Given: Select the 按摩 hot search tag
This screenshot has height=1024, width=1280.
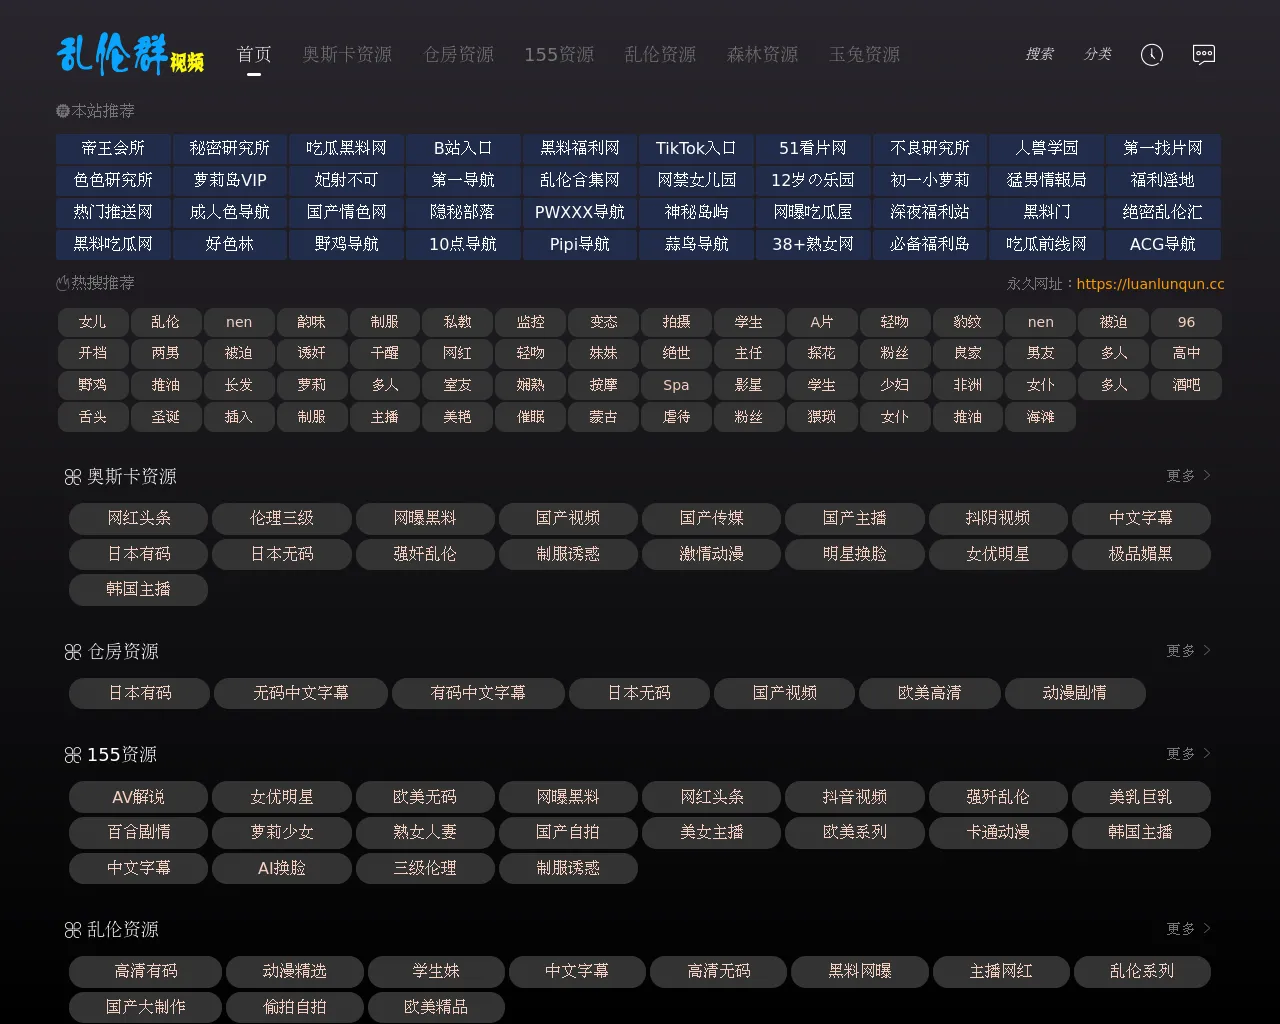Looking at the screenshot, I should (x=603, y=385).
